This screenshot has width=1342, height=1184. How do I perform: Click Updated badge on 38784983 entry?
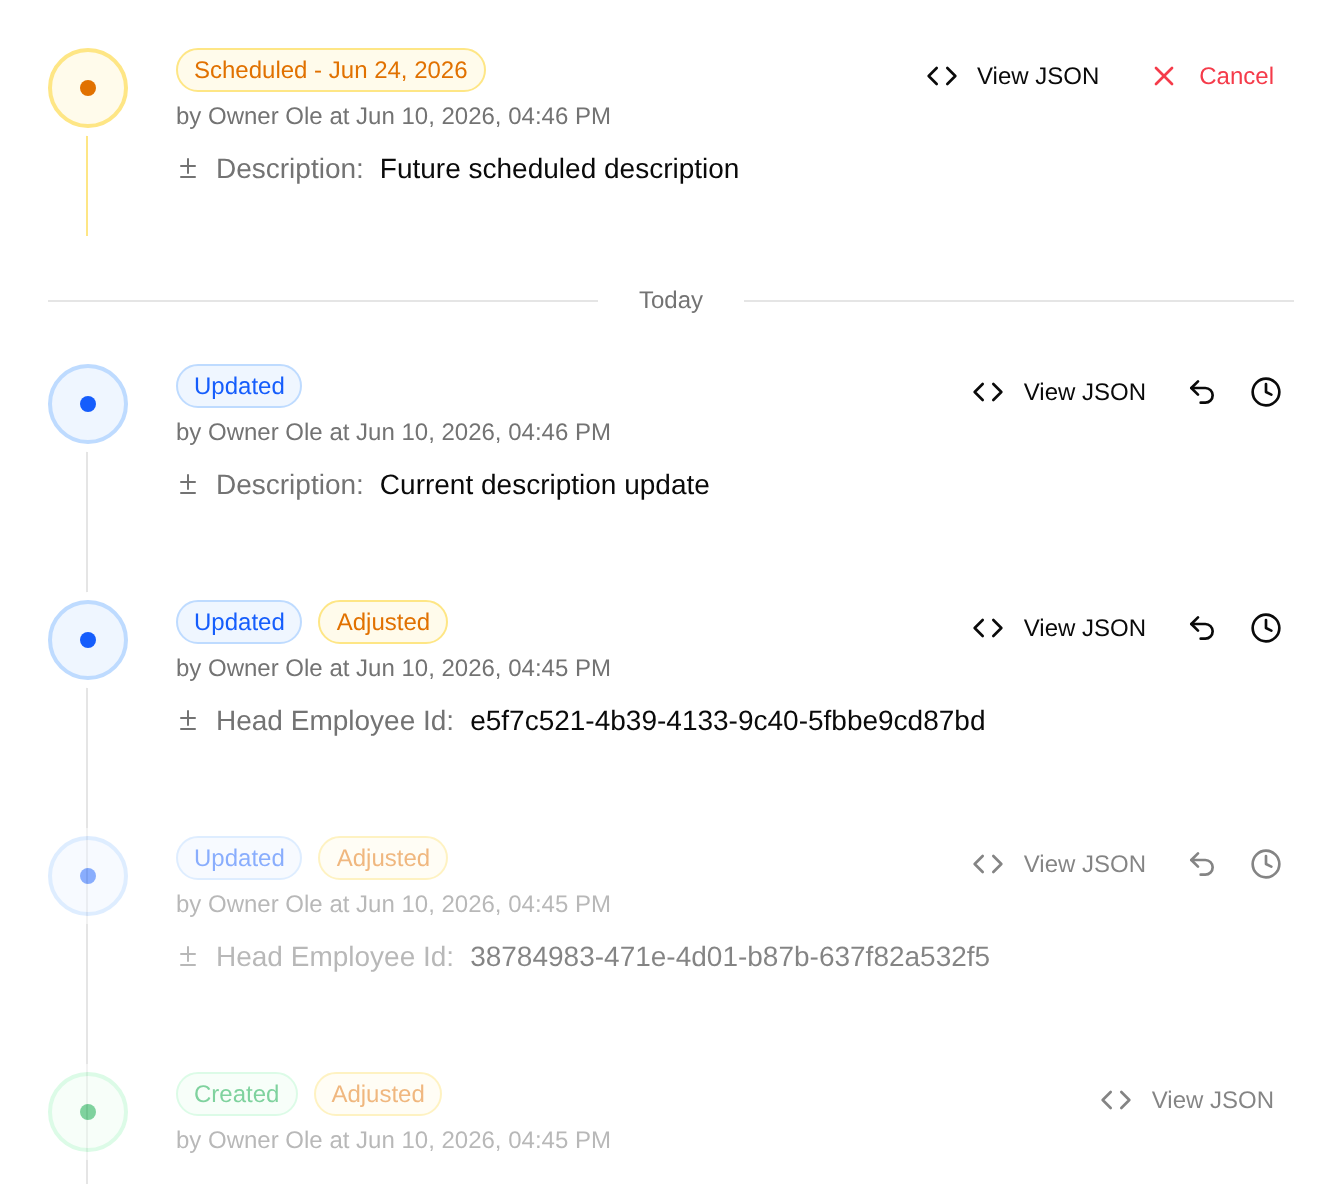239,858
